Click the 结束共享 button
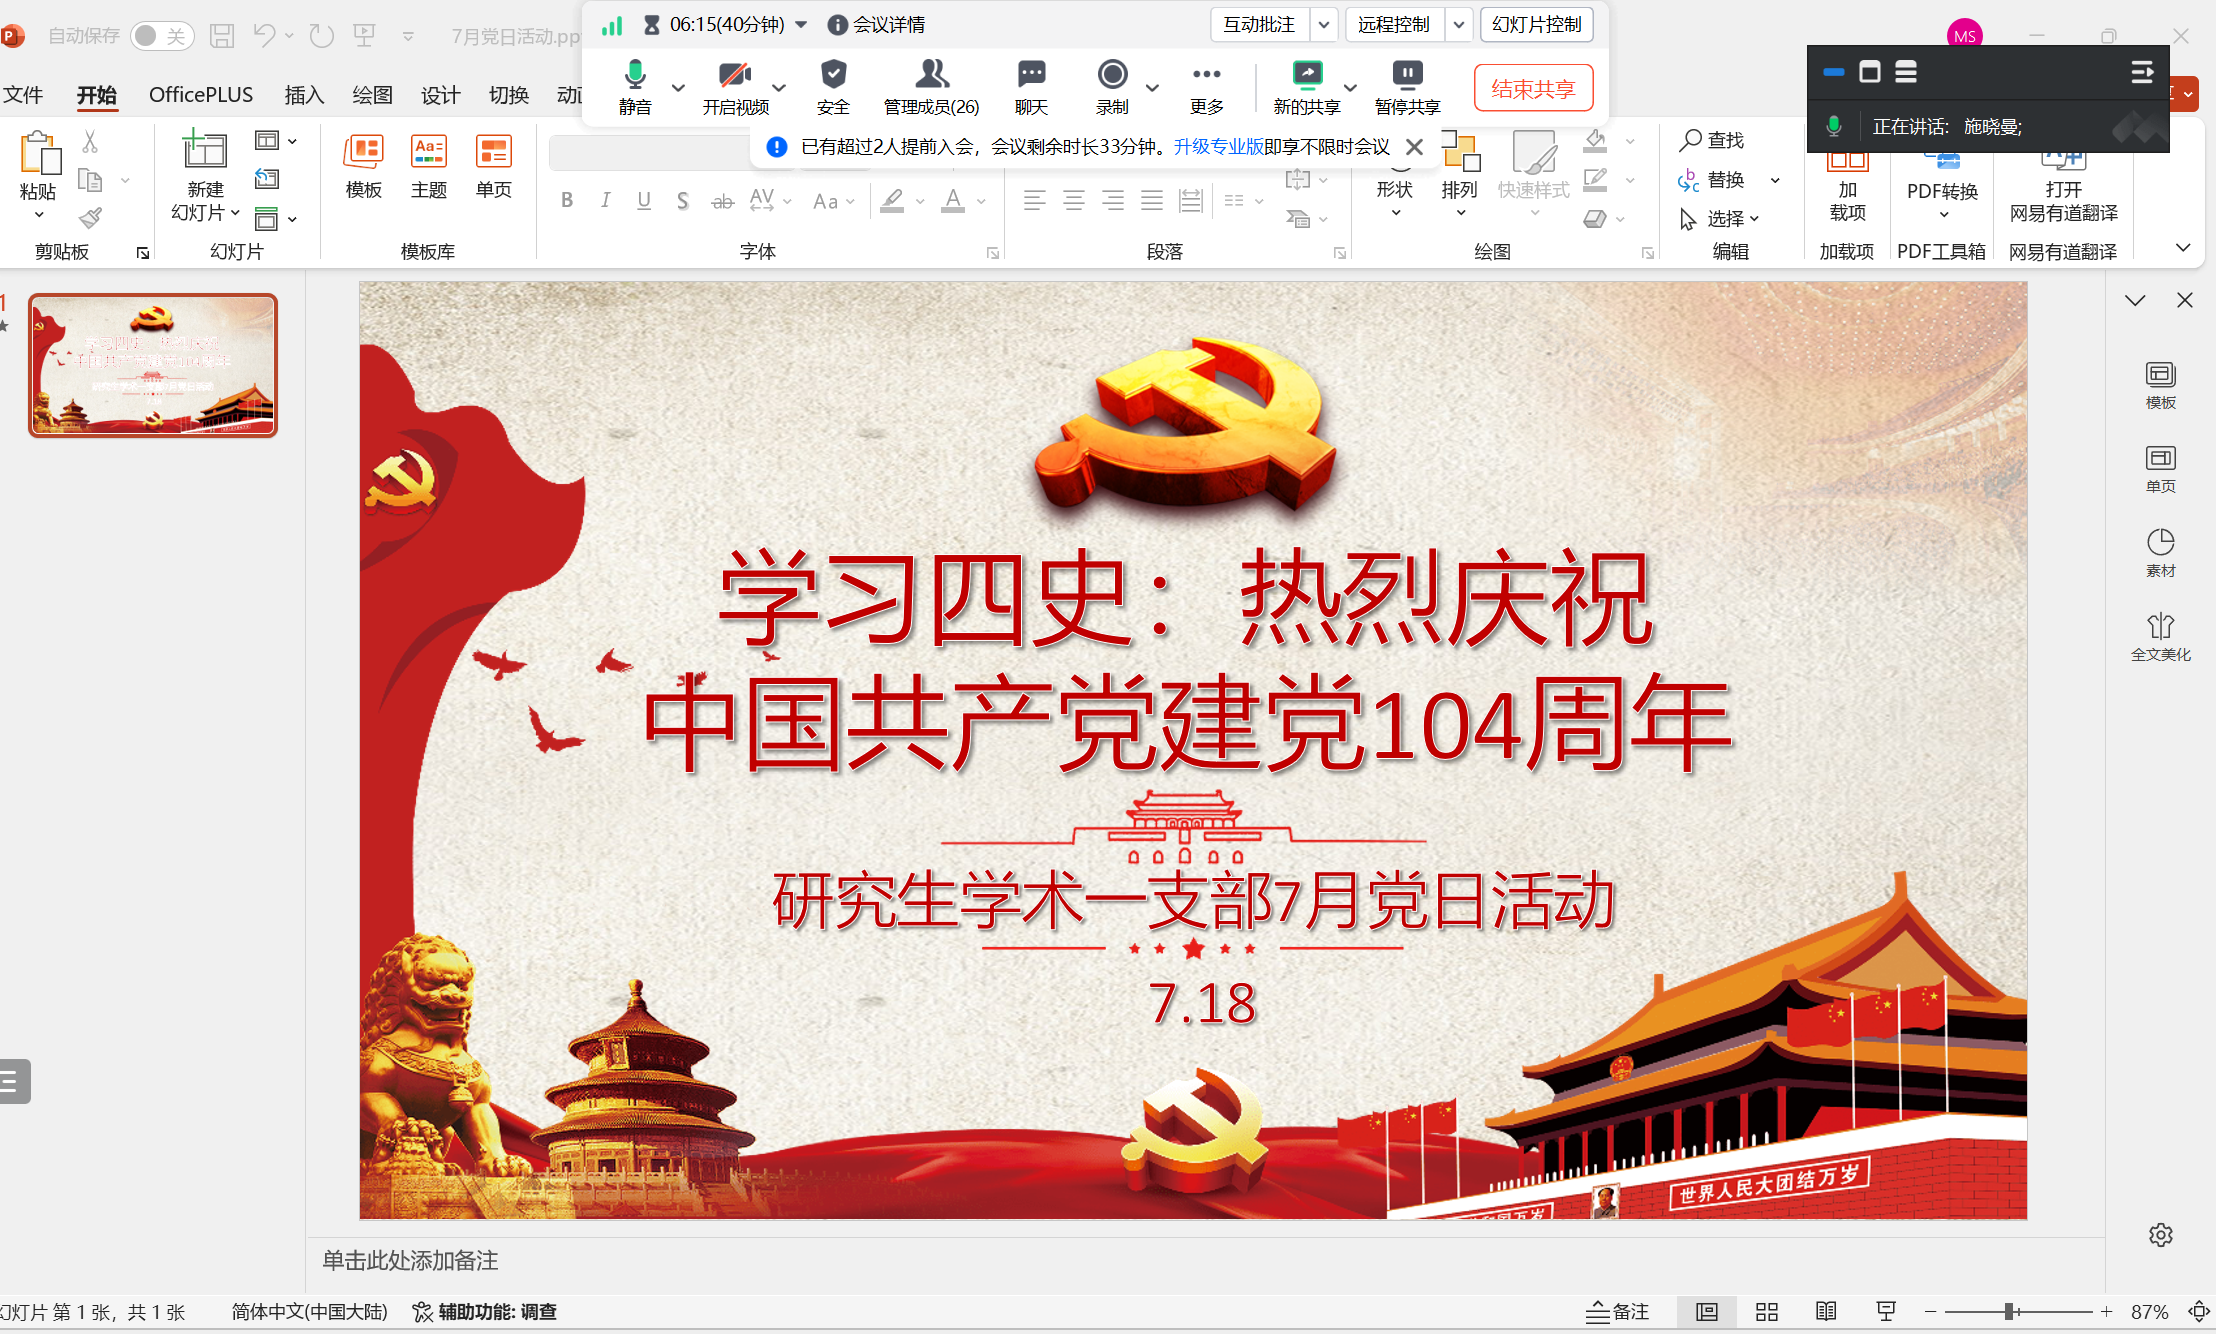 pos(1532,88)
